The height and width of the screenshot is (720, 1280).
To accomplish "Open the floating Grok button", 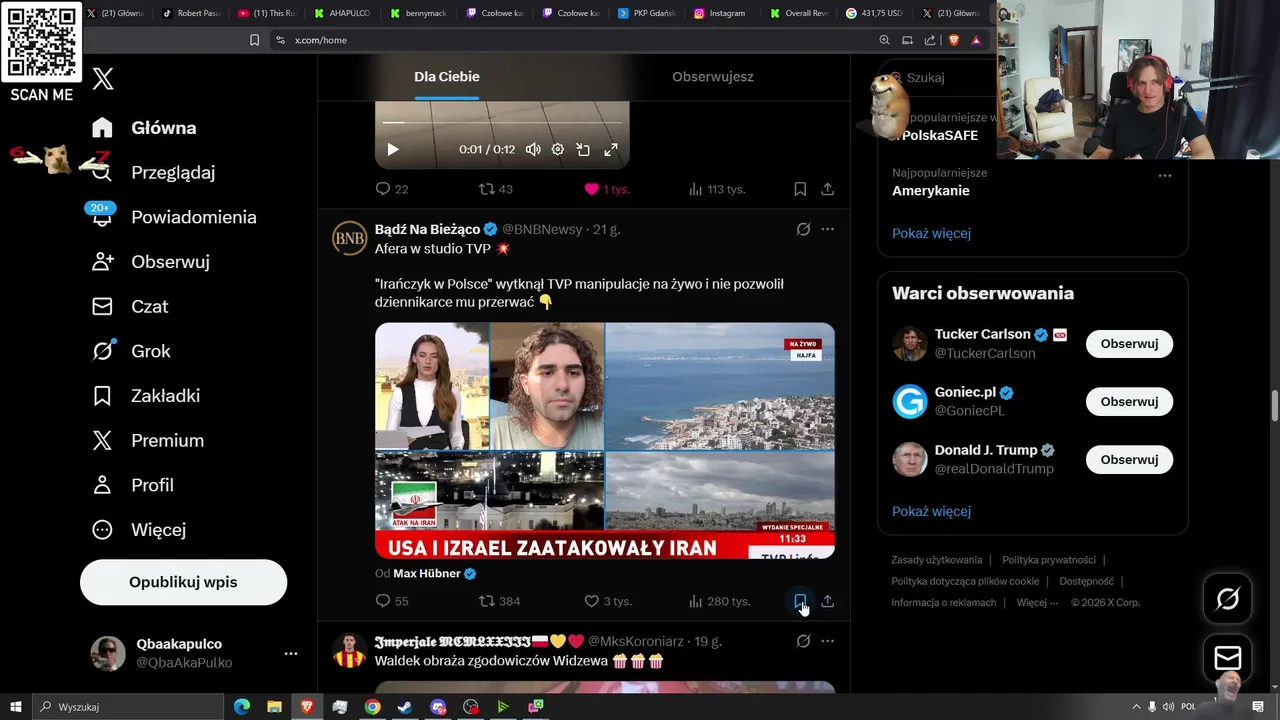I will [1227, 599].
